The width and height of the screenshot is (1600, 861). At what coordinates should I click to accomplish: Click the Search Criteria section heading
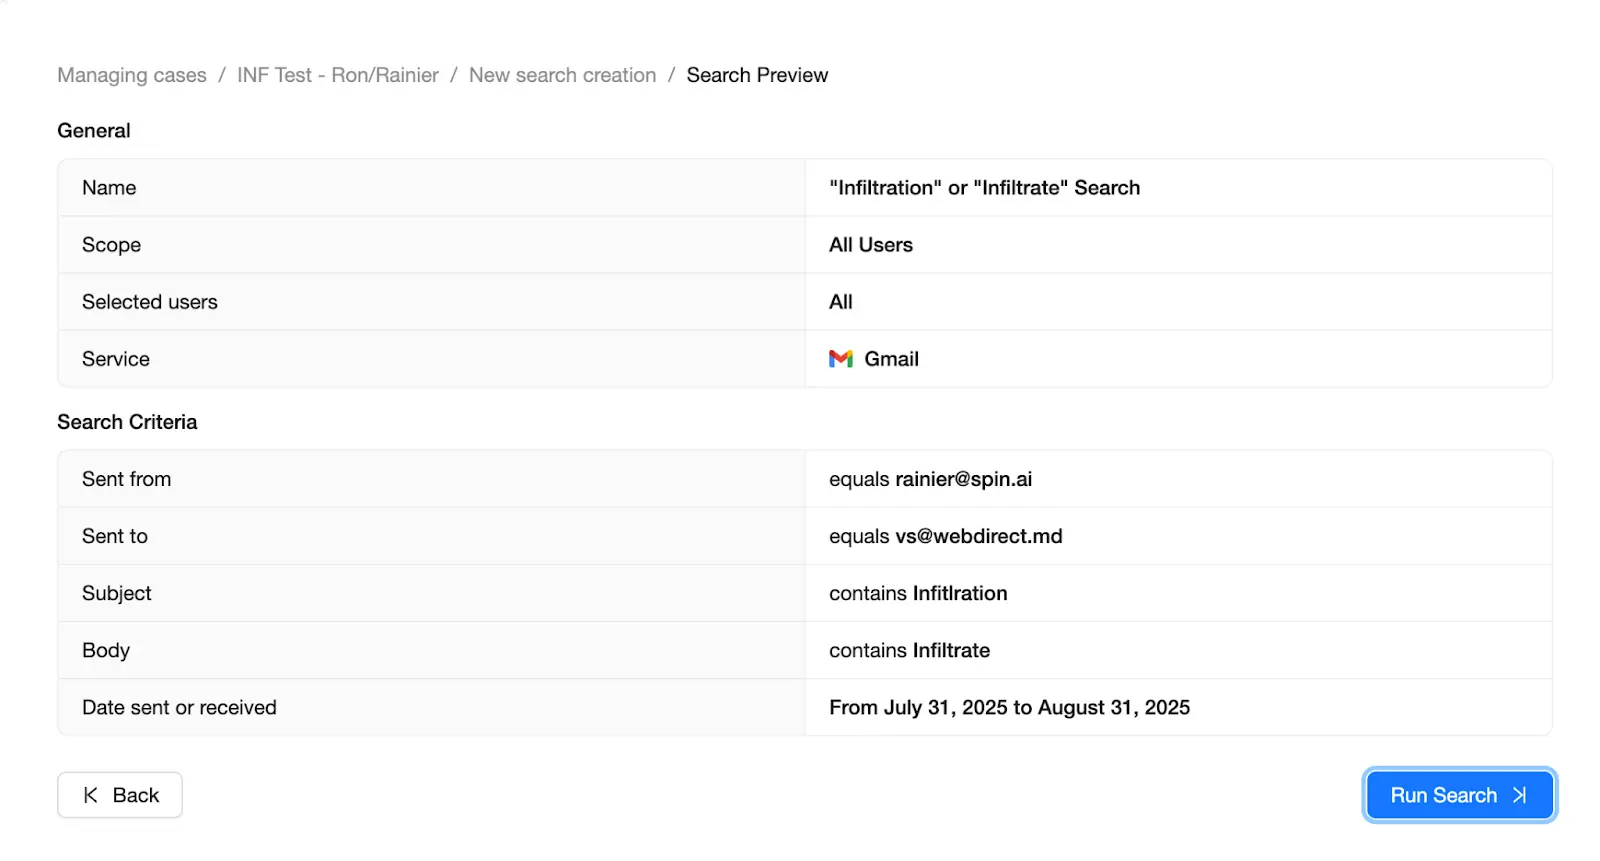[x=127, y=422]
